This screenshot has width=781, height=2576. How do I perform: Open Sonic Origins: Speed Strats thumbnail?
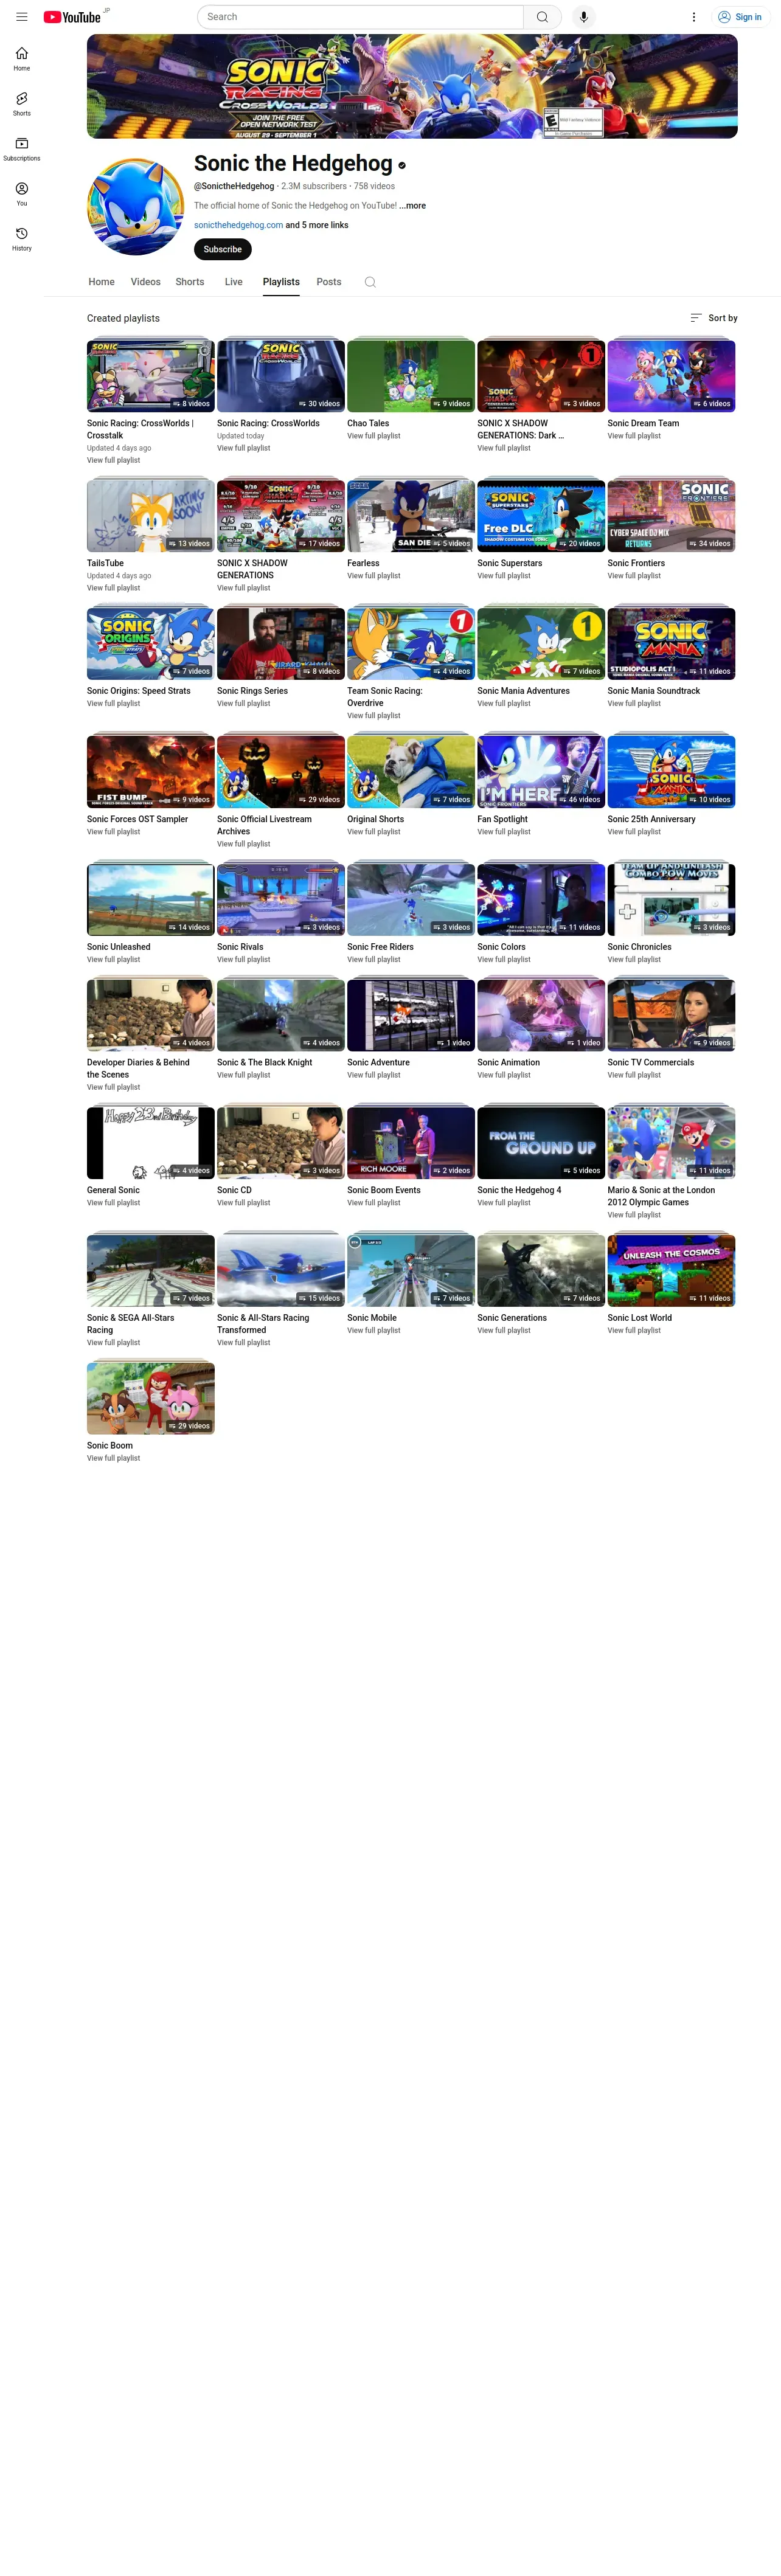point(151,644)
